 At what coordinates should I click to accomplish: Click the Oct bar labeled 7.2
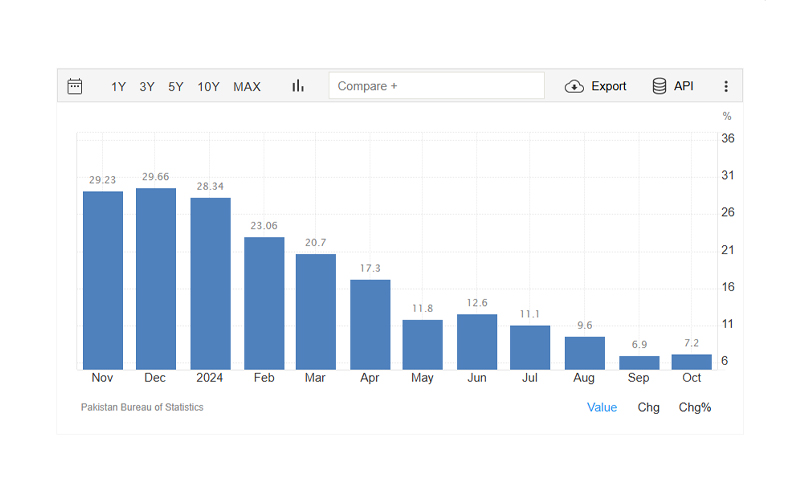(x=692, y=362)
